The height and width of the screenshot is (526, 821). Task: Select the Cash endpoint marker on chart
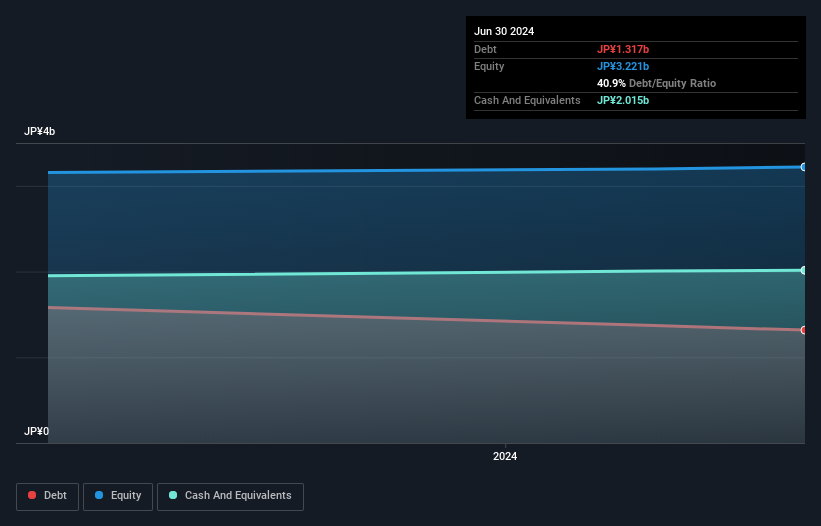tap(804, 270)
